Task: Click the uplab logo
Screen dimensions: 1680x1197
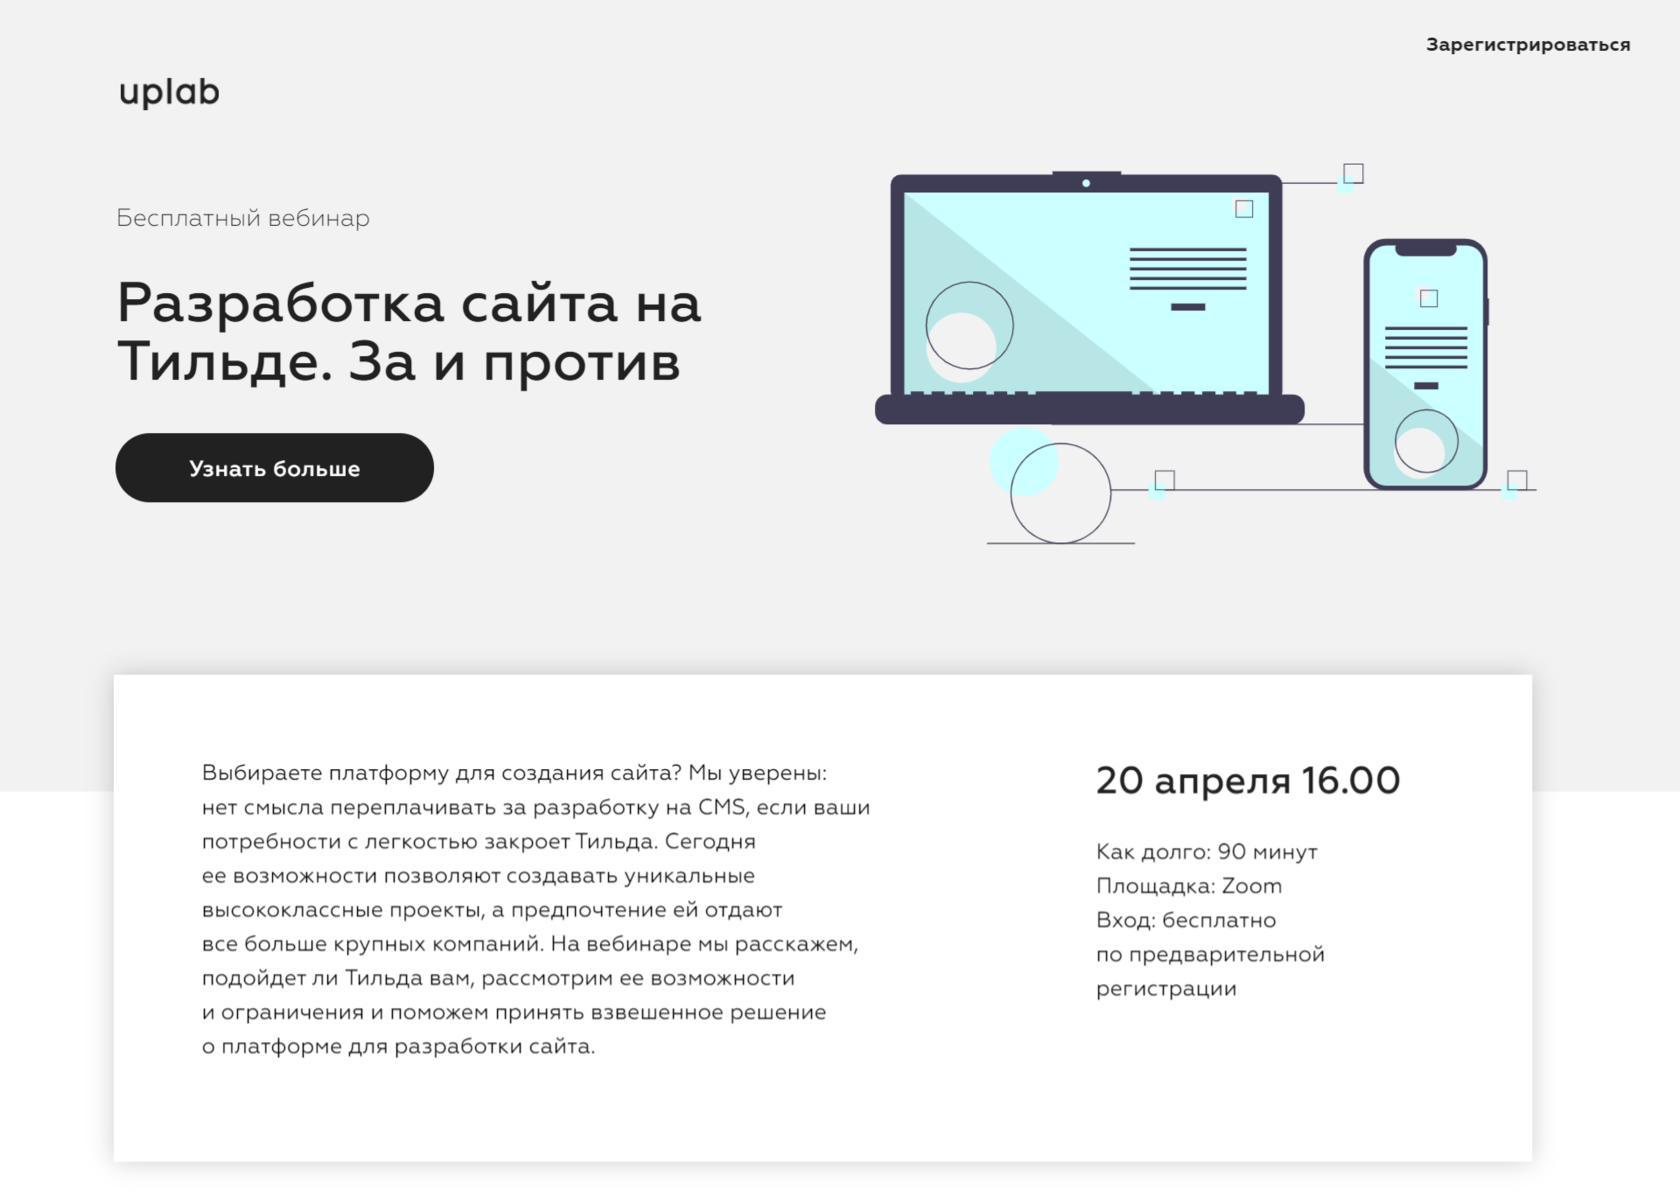Action: 169,92
